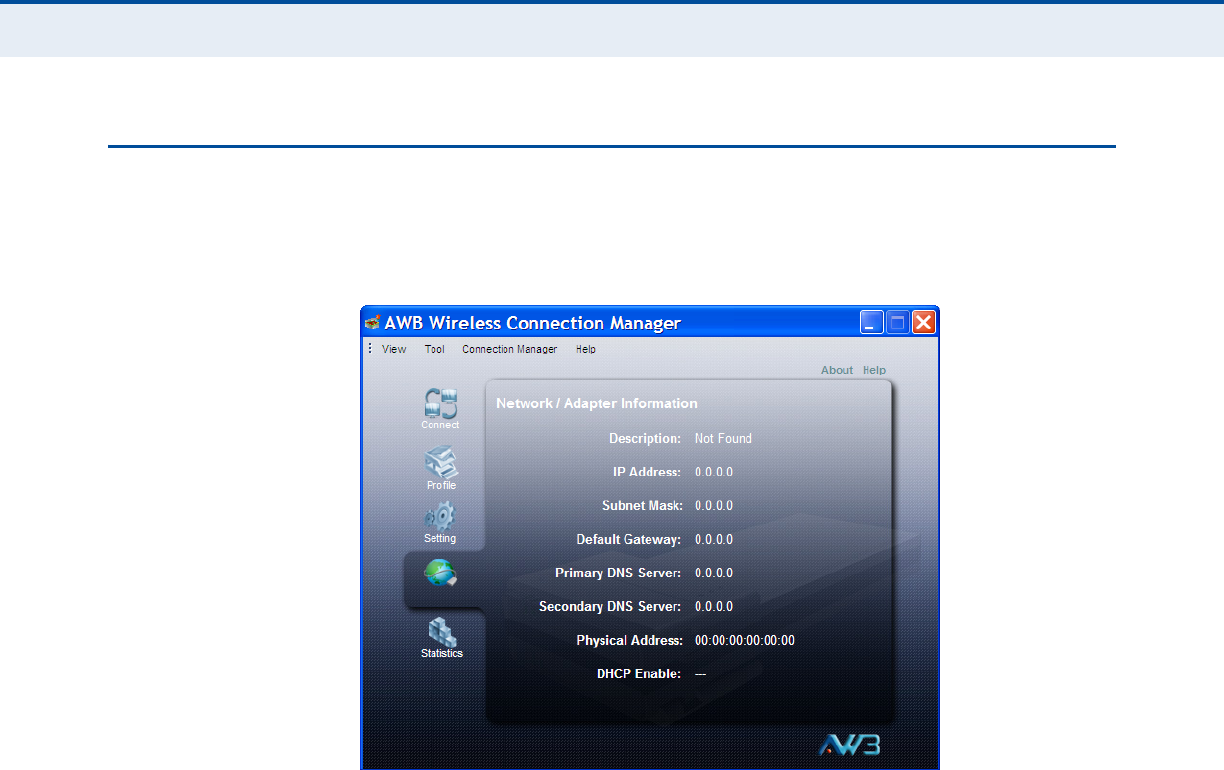1224x770 pixels.
Task: Select the Default Gateway value 0.0.0.0
Action: pyautogui.click(x=714, y=539)
